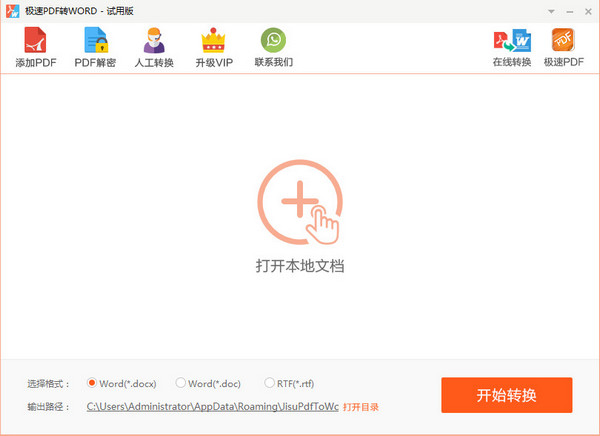Click the 输出路径 label
This screenshot has width=600, height=436.
pyautogui.click(x=49, y=407)
